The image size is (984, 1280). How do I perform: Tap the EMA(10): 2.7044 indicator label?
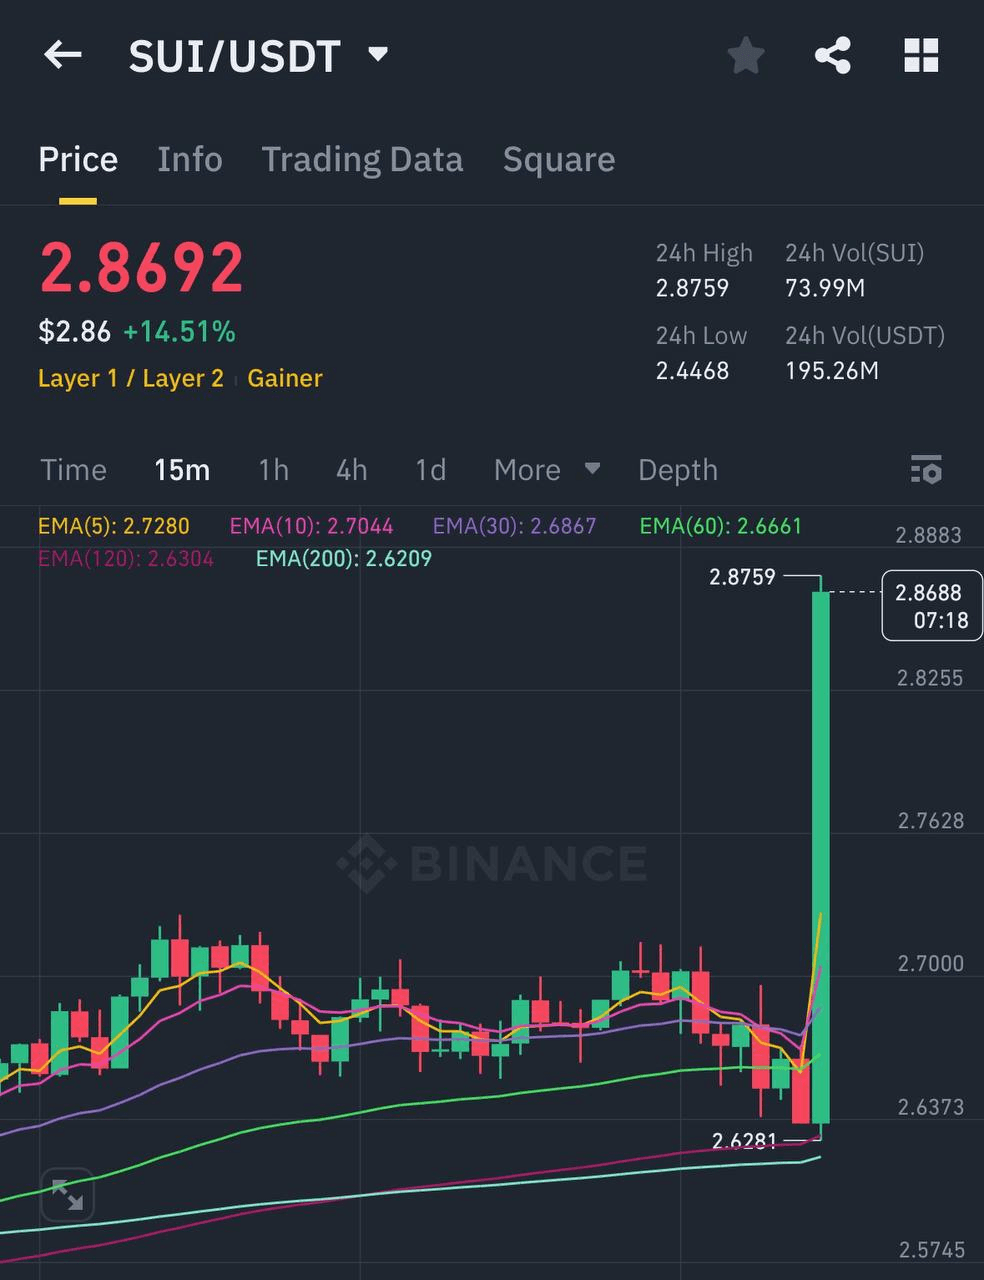[311, 526]
